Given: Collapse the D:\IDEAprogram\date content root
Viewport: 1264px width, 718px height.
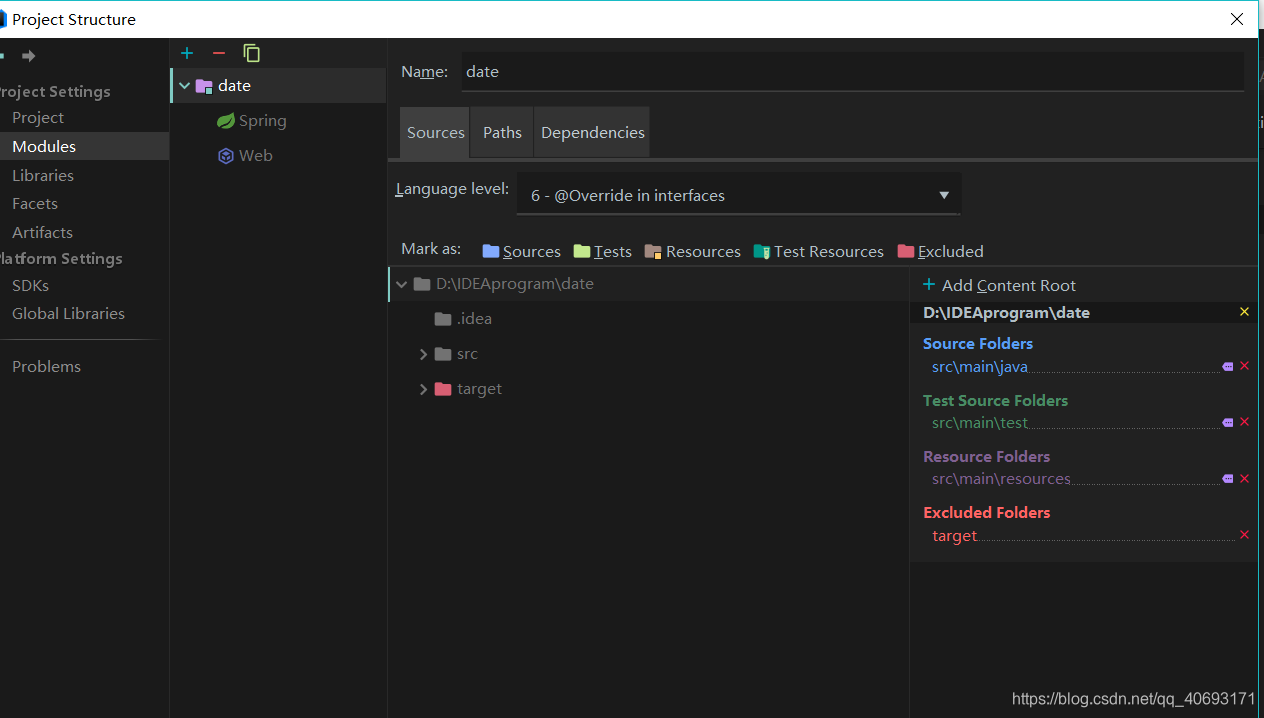Looking at the screenshot, I should point(402,284).
